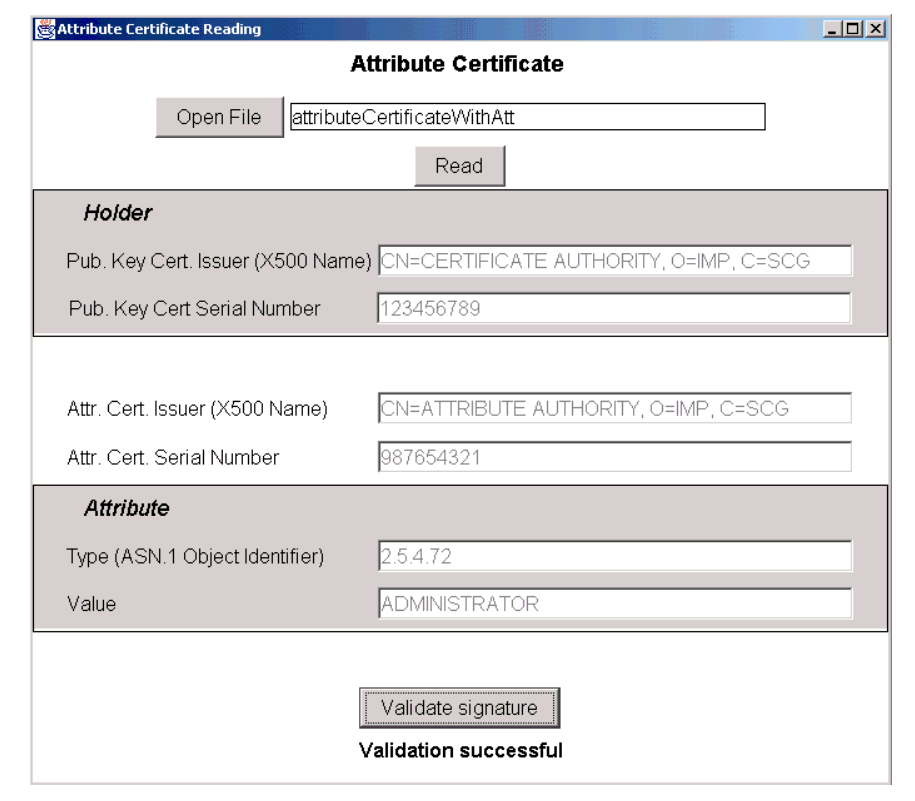Screen dimensions: 915x801
Task: Click the Validation successful status message
Action: (459, 751)
